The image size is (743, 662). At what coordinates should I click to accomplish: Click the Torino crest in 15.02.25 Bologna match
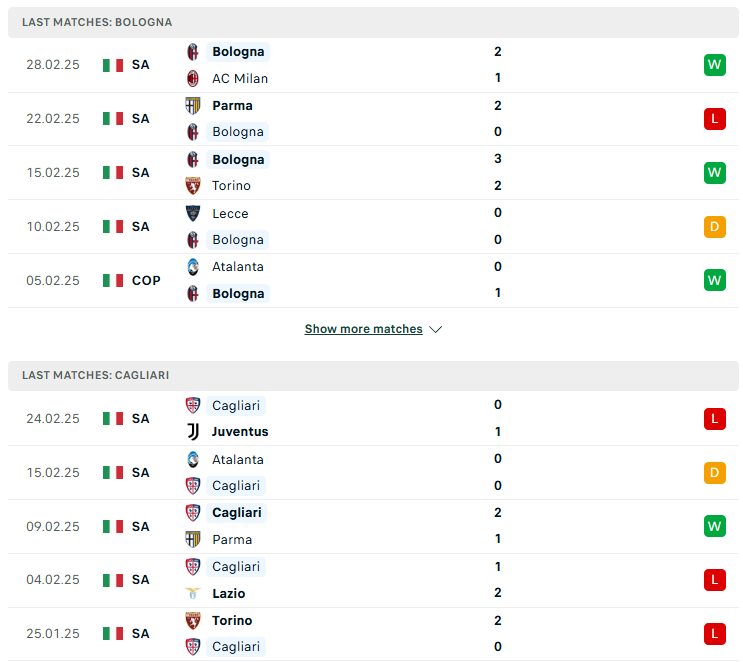192,186
